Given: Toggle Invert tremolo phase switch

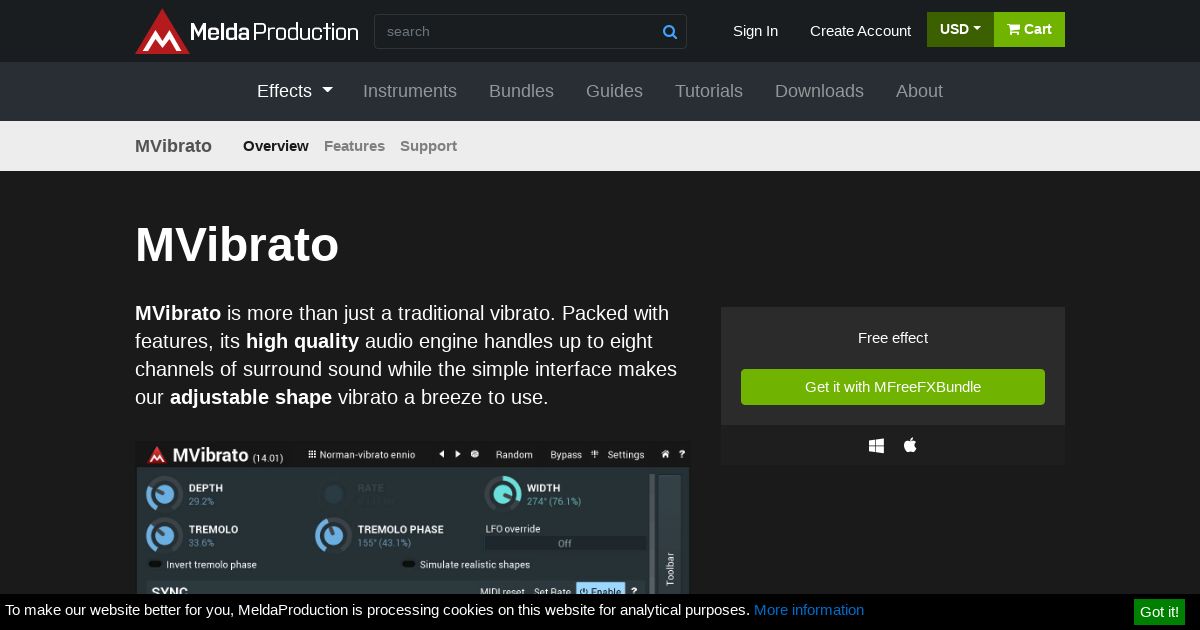Looking at the screenshot, I should coord(155,565).
